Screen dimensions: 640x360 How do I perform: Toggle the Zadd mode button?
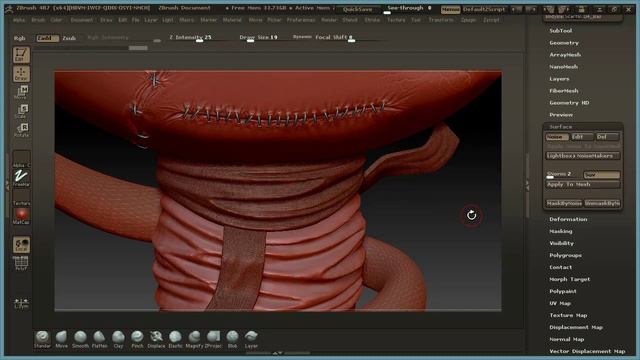coord(47,38)
